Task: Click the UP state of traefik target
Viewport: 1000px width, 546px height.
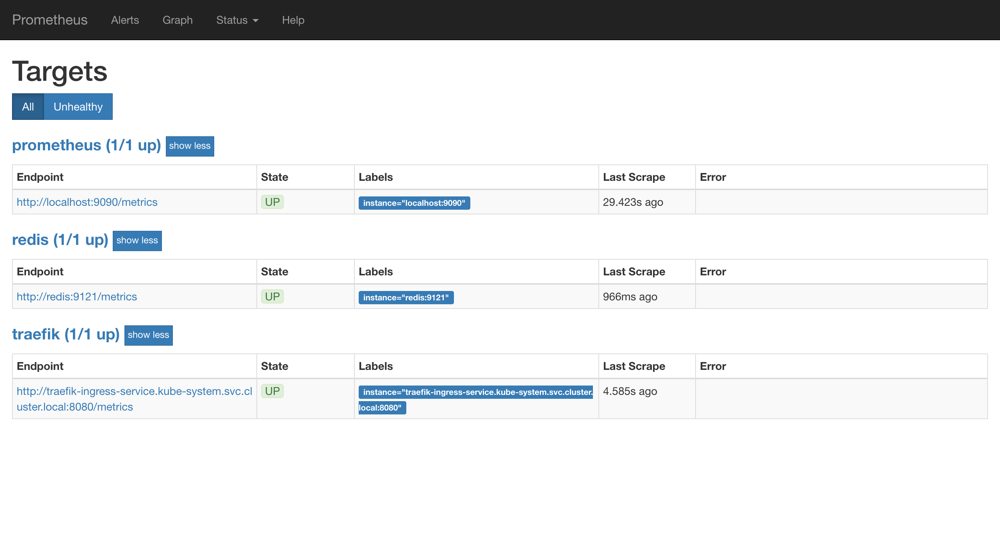Action: pyautogui.click(x=272, y=391)
